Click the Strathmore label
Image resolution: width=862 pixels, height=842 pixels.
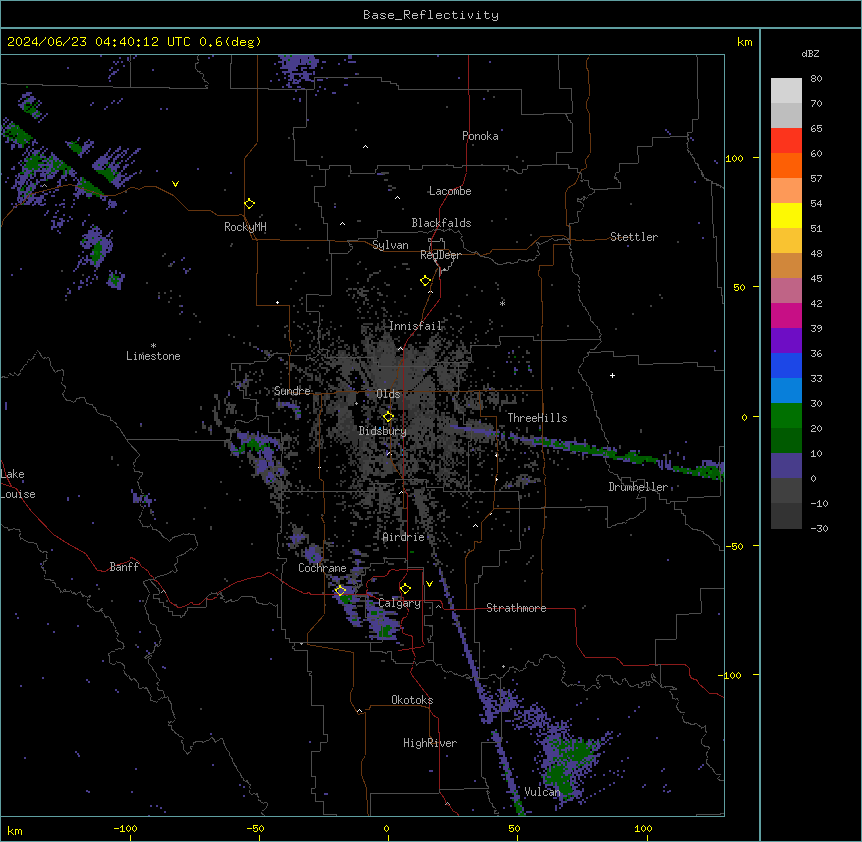(x=516, y=608)
